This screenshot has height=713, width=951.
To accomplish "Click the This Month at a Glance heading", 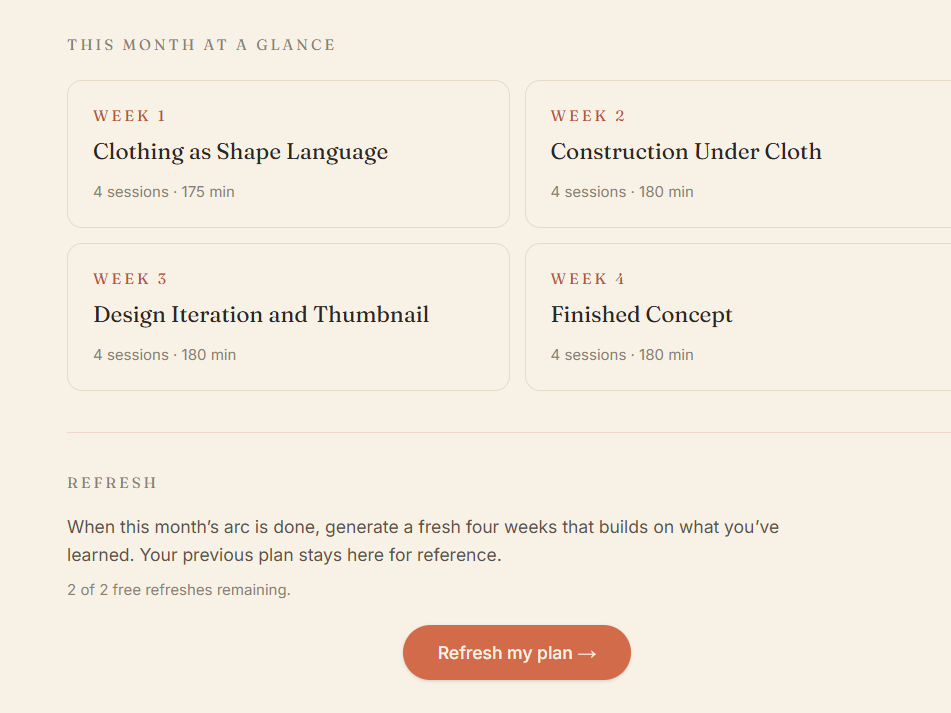I will click(201, 45).
